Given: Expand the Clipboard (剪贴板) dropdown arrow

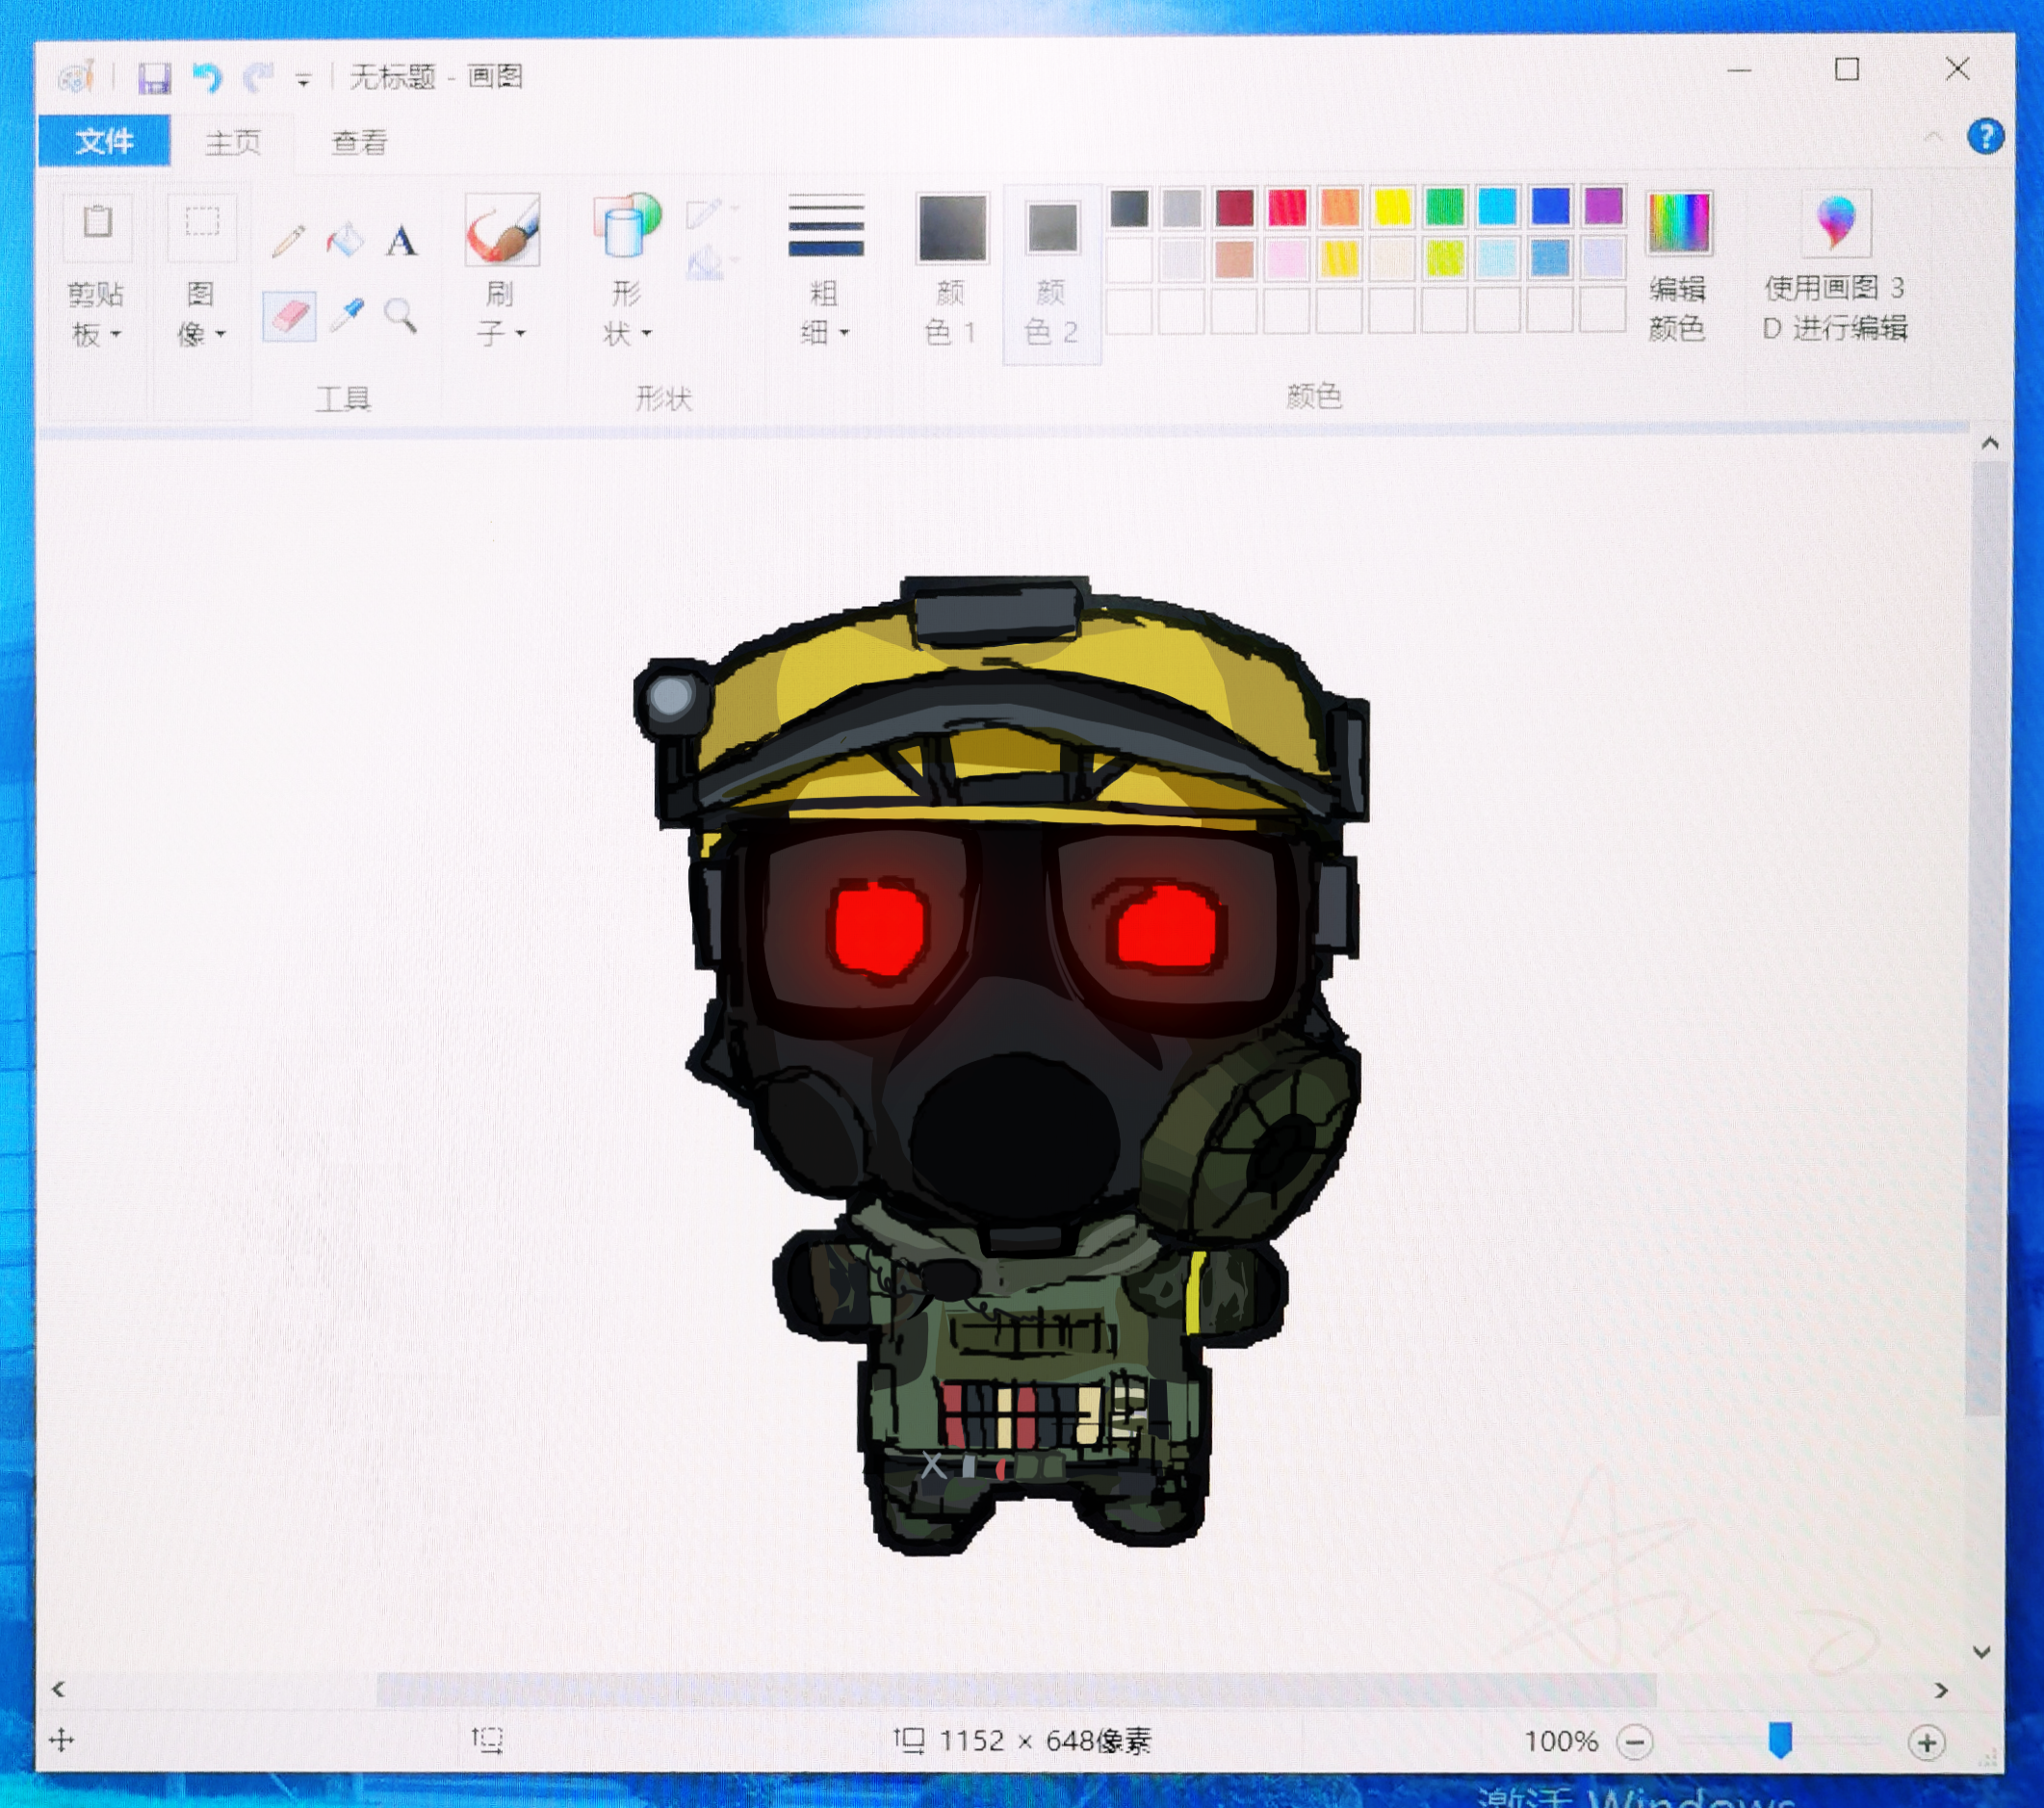Looking at the screenshot, I should click(x=116, y=335).
